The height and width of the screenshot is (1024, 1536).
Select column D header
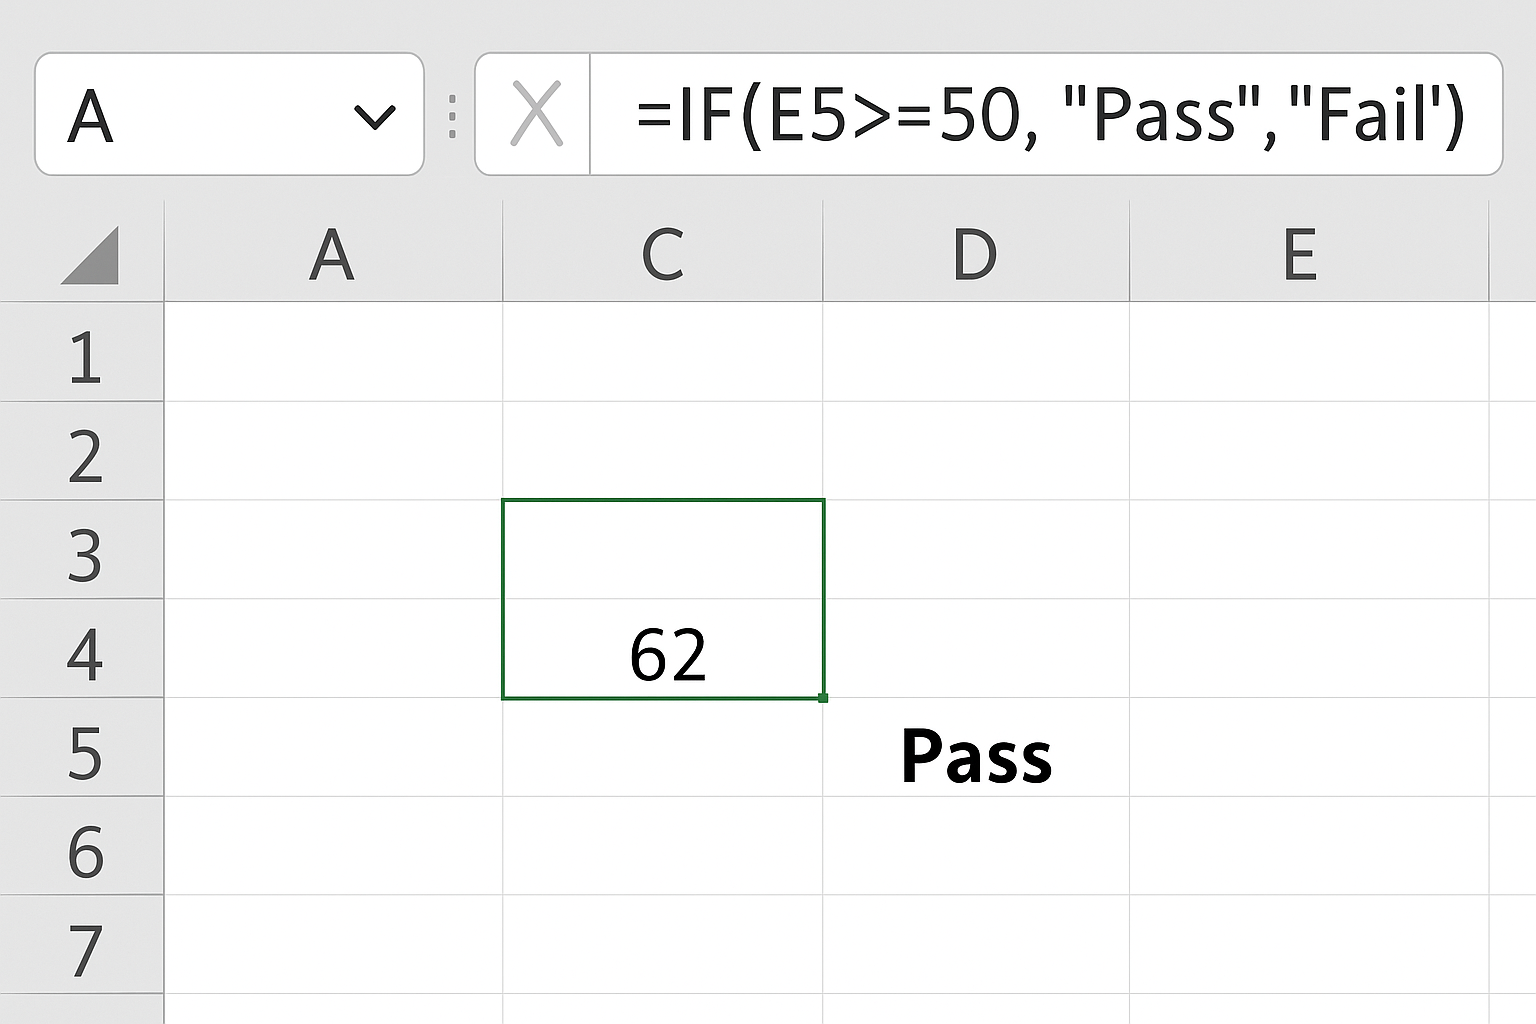coord(975,253)
